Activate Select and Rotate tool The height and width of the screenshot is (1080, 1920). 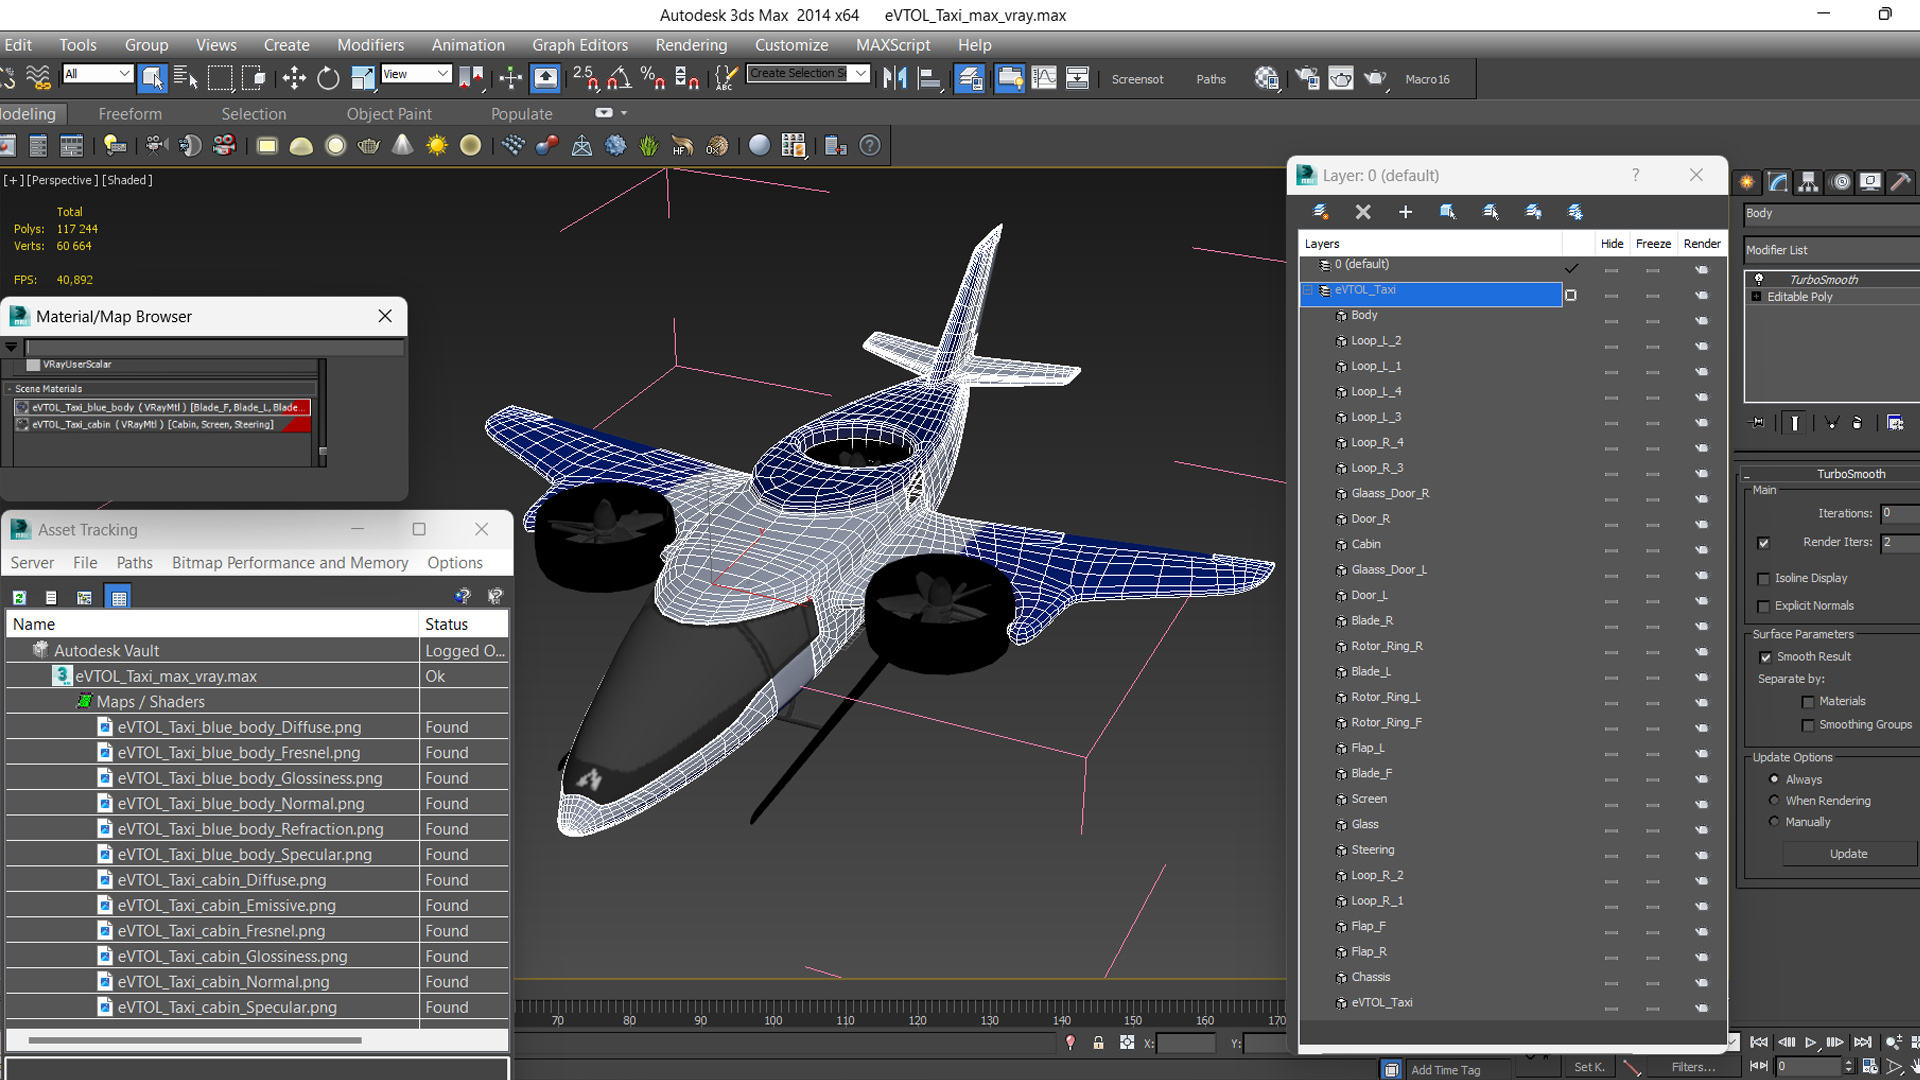328,78
